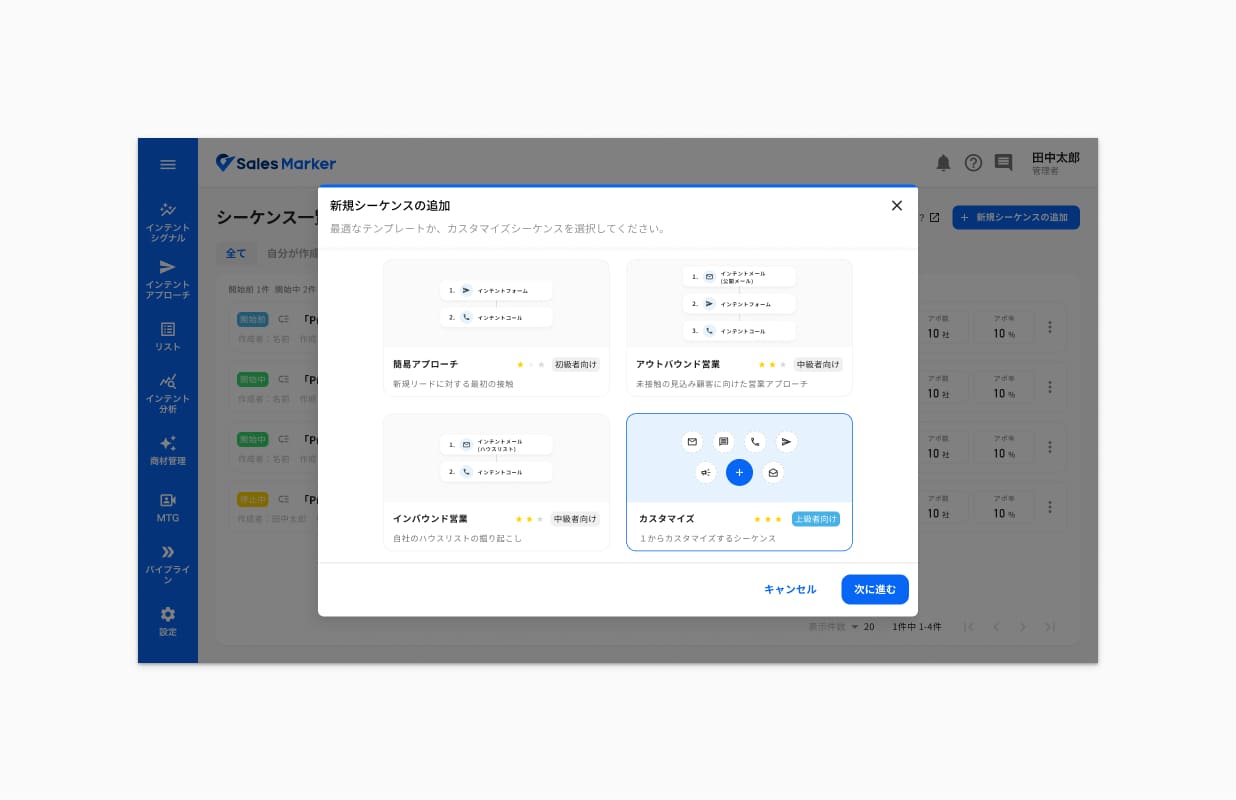Select パイプライン in the sidebar
Image resolution: width=1236 pixels, height=800 pixels.
pyautogui.click(x=168, y=565)
